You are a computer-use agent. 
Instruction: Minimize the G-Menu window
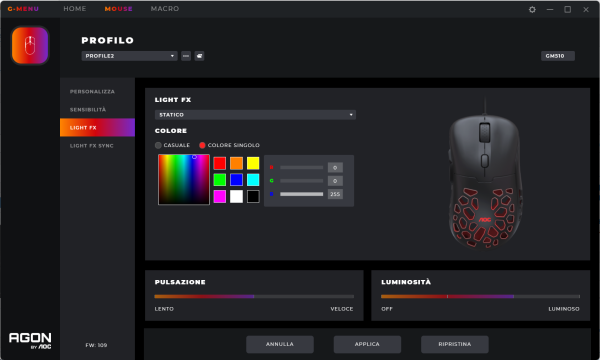pos(550,10)
